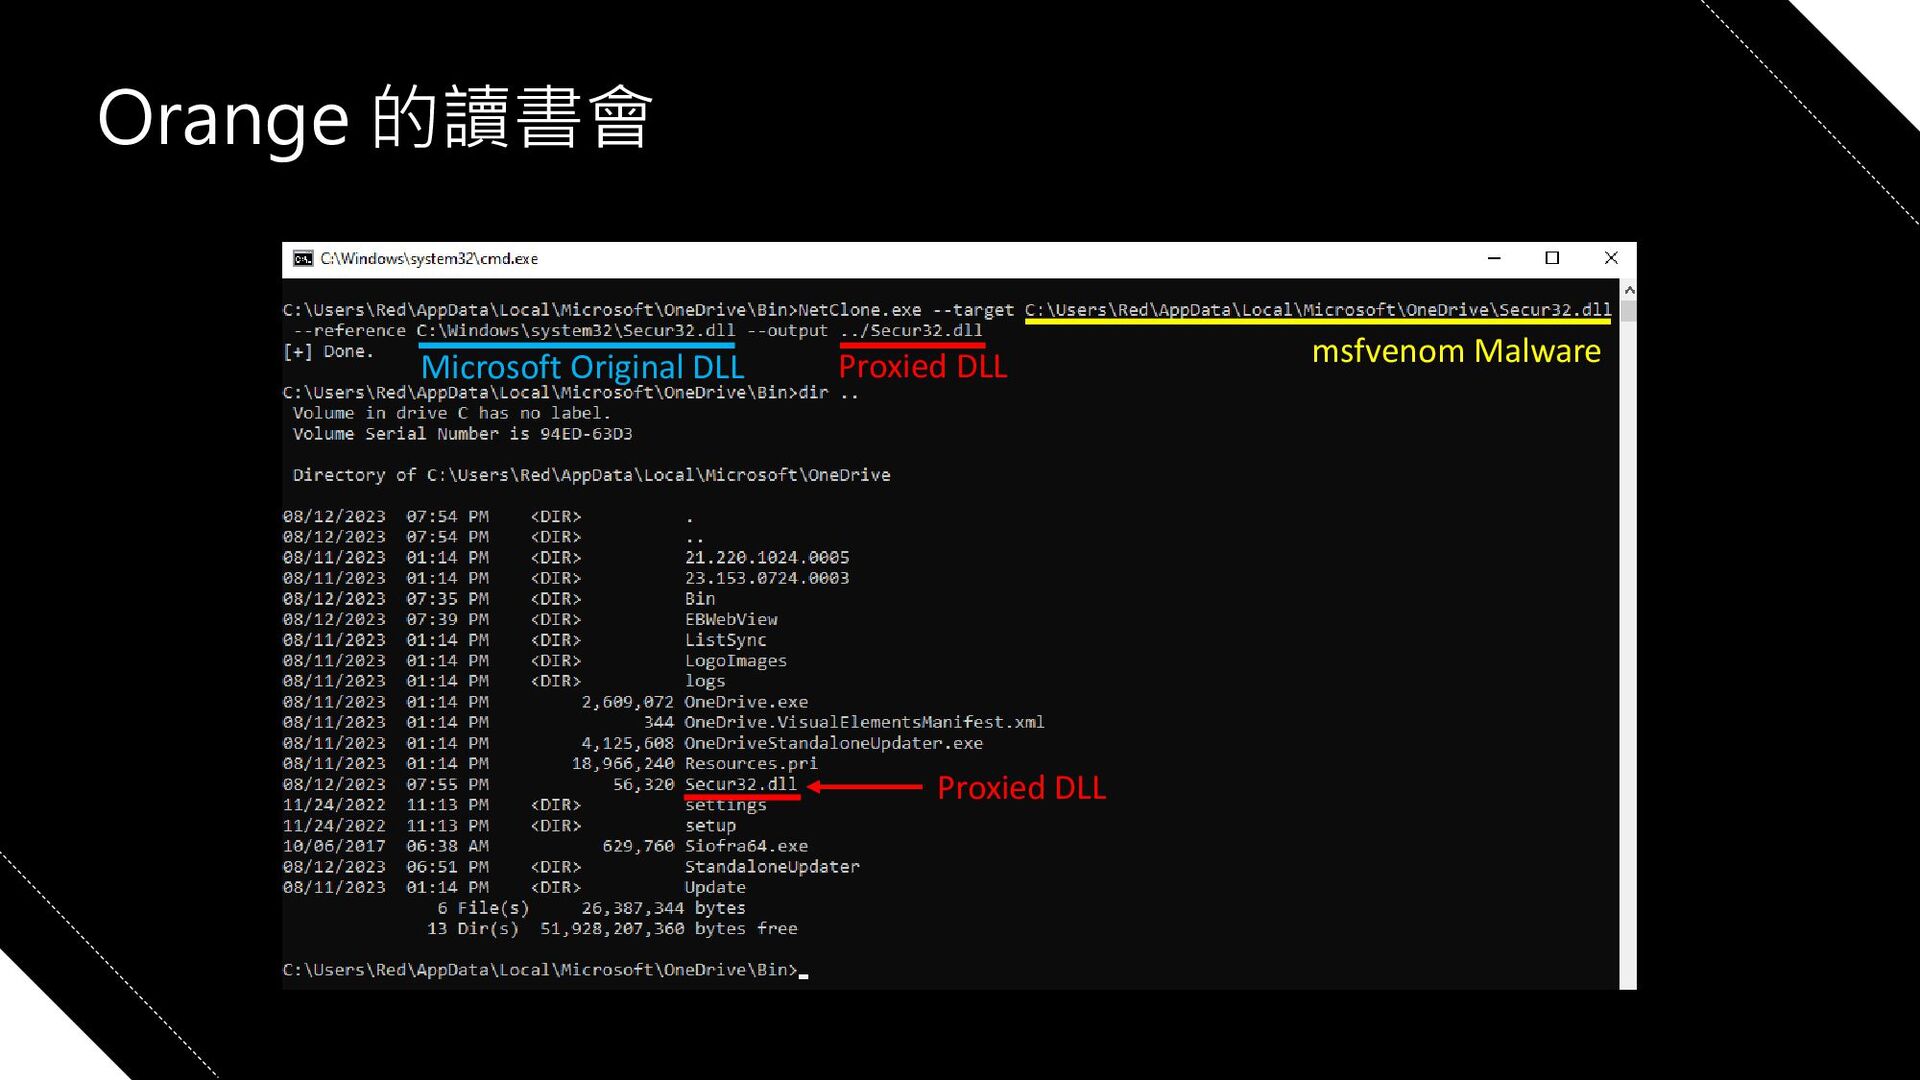
Task: Click the 'Siofra64.exe' file entry
Action: [x=746, y=846]
